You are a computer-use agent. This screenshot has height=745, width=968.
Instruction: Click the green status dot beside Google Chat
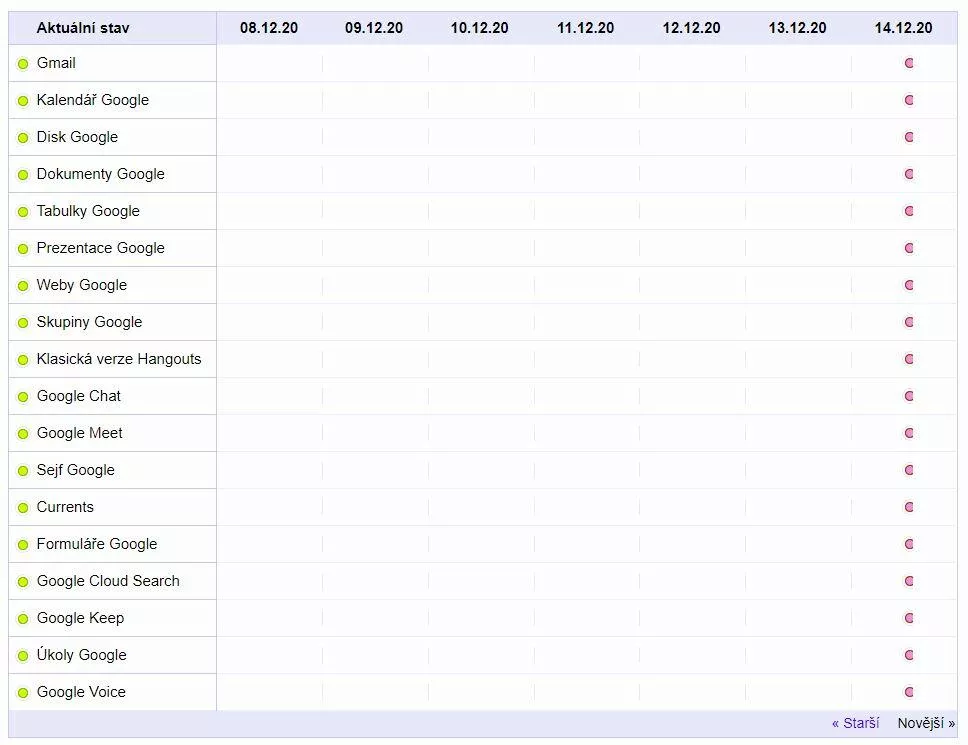[x=23, y=396]
